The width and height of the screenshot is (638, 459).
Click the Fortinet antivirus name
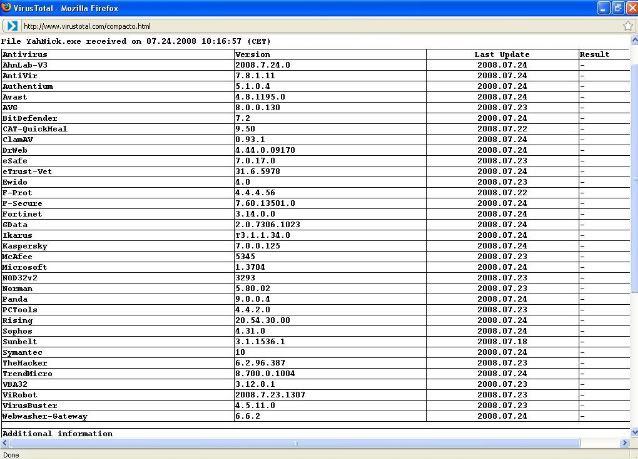(x=22, y=214)
